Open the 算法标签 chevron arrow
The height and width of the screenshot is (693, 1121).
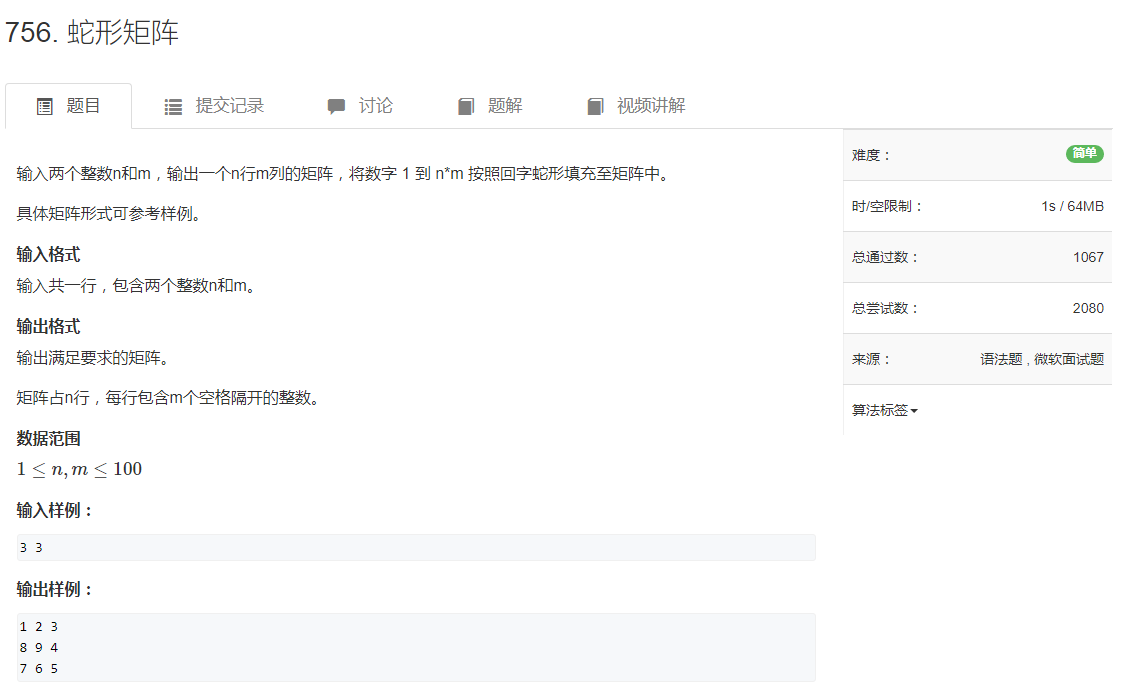click(913, 412)
